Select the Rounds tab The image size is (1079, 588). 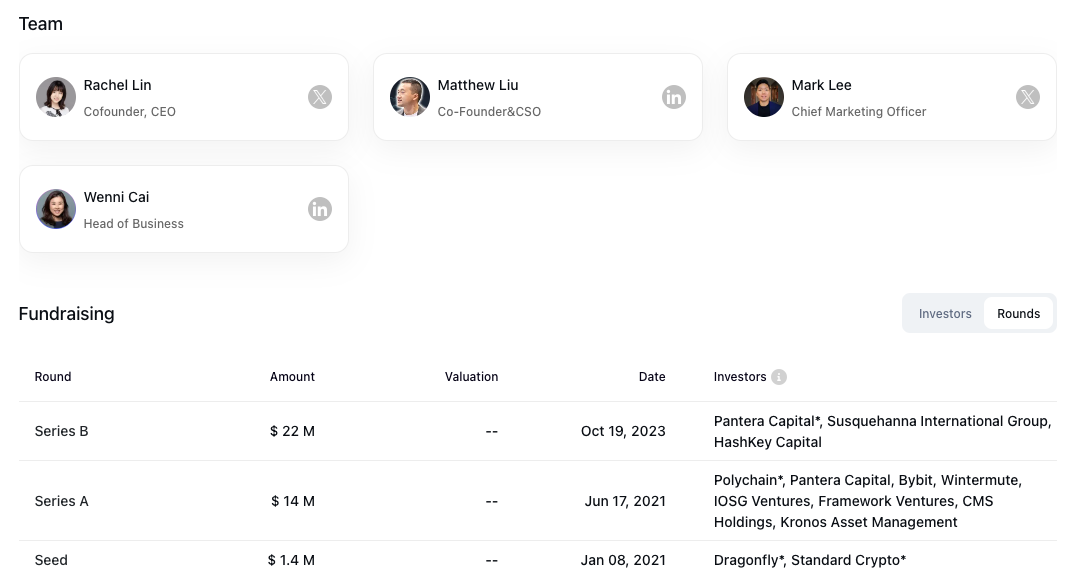click(x=1018, y=314)
